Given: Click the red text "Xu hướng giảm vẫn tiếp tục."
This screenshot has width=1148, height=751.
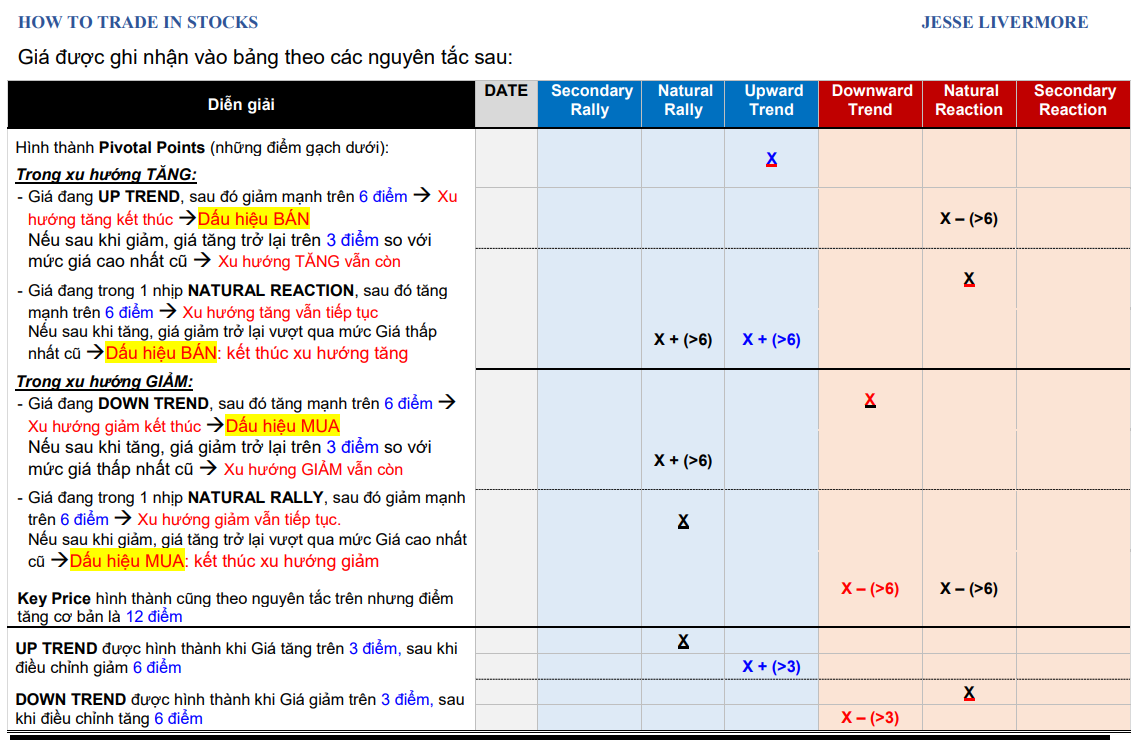Looking at the screenshot, I should (239, 520).
